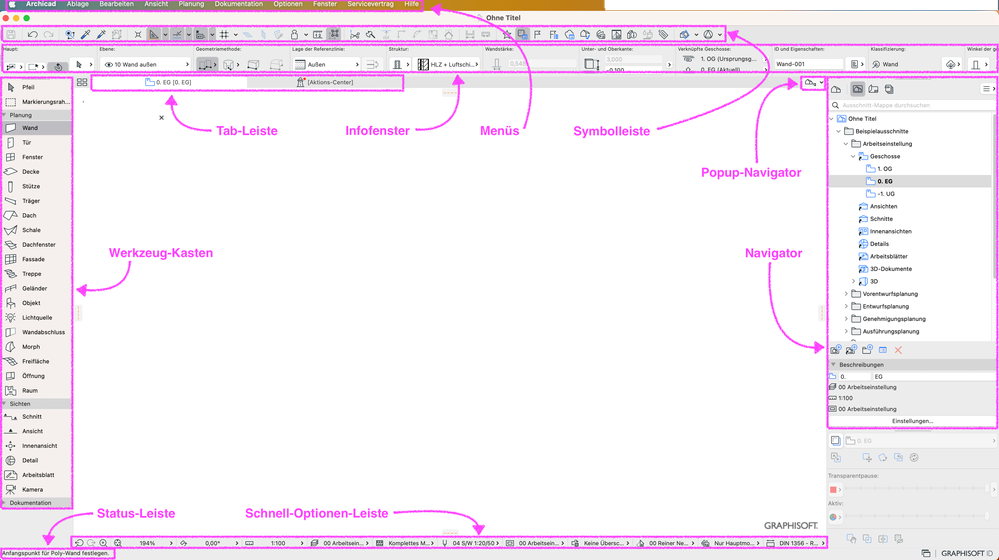Switch Navigator to the project map icon

coord(836,89)
